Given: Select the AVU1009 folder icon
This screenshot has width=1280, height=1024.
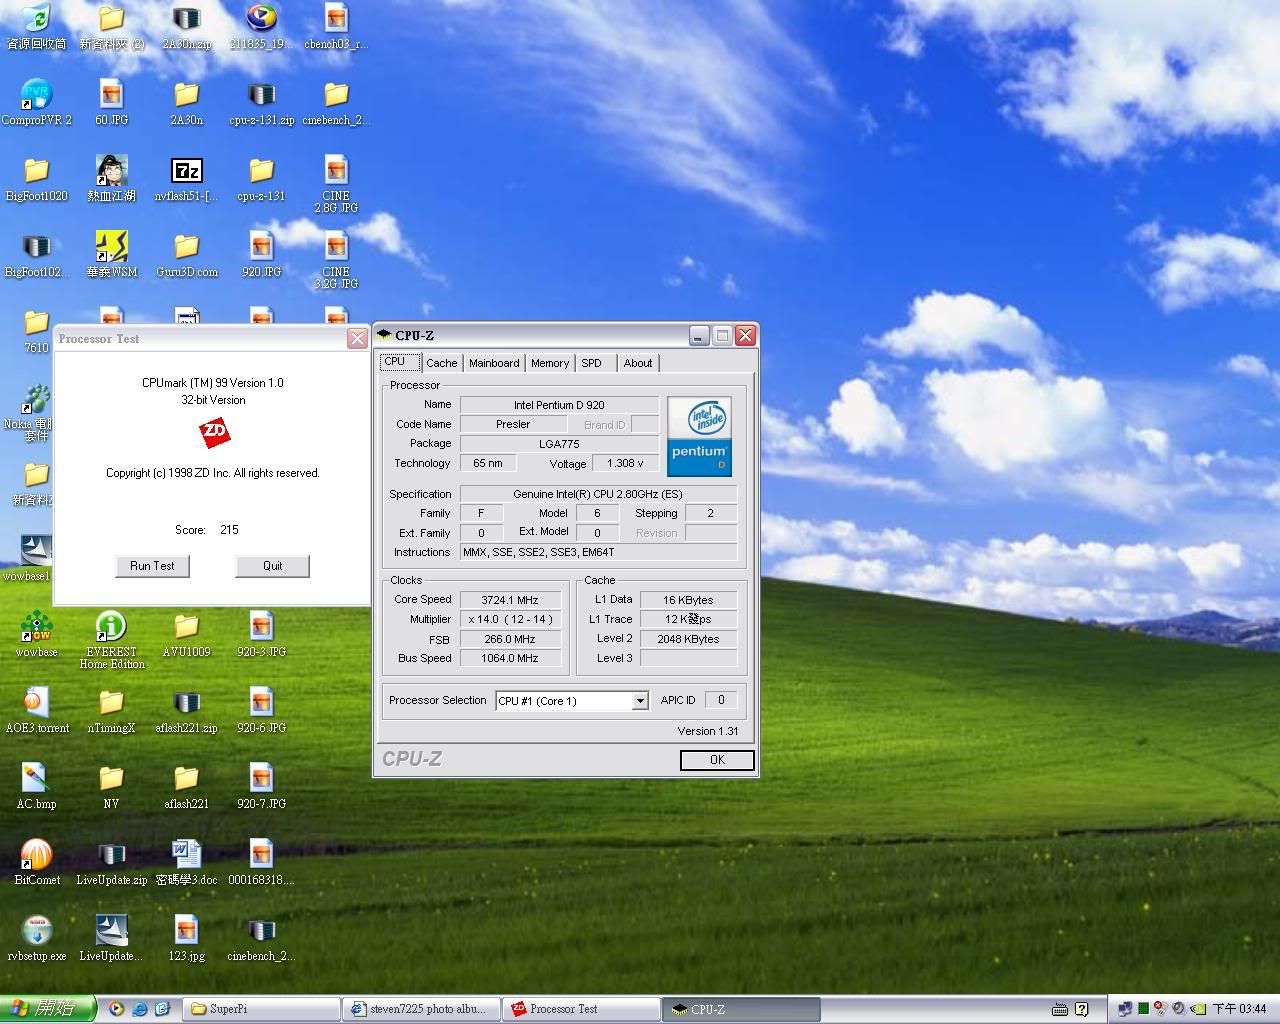Looking at the screenshot, I should point(186,634).
